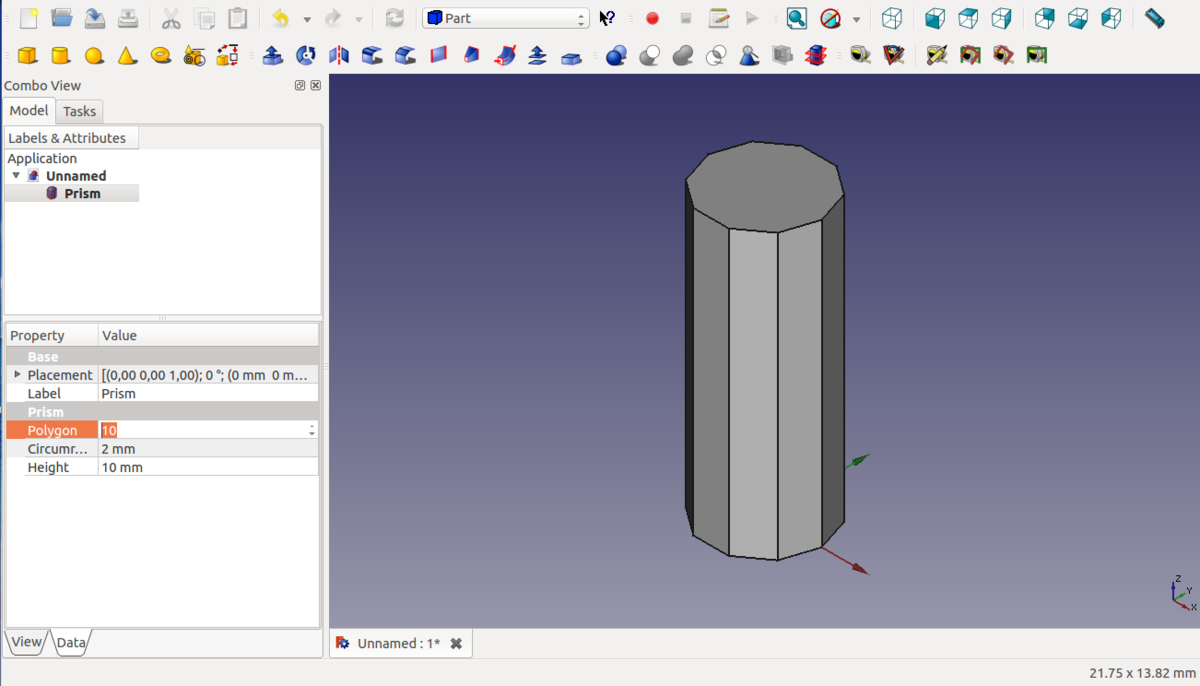Screen dimensions: 1200x686
Task: Open the undo history dropdown arrow
Action: 306,19
